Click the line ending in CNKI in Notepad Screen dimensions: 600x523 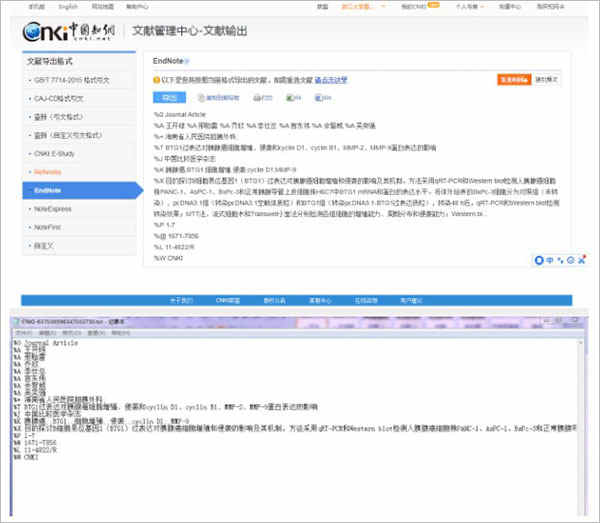tap(26, 457)
